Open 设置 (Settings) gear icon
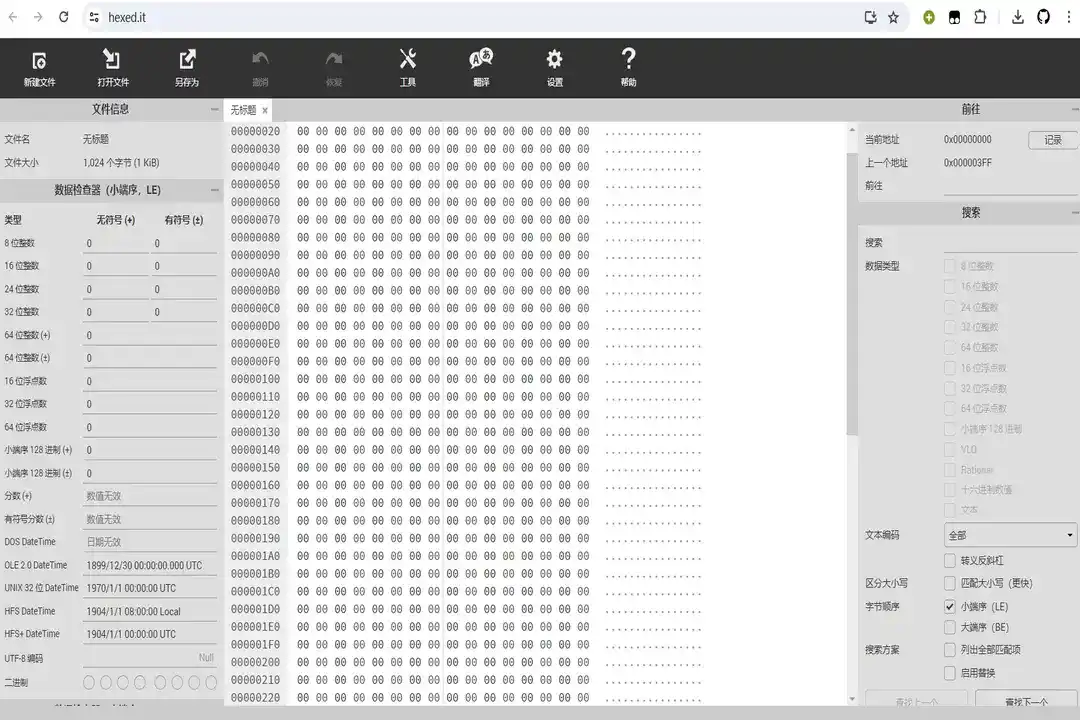This screenshot has height=720, width=1080. point(555,67)
